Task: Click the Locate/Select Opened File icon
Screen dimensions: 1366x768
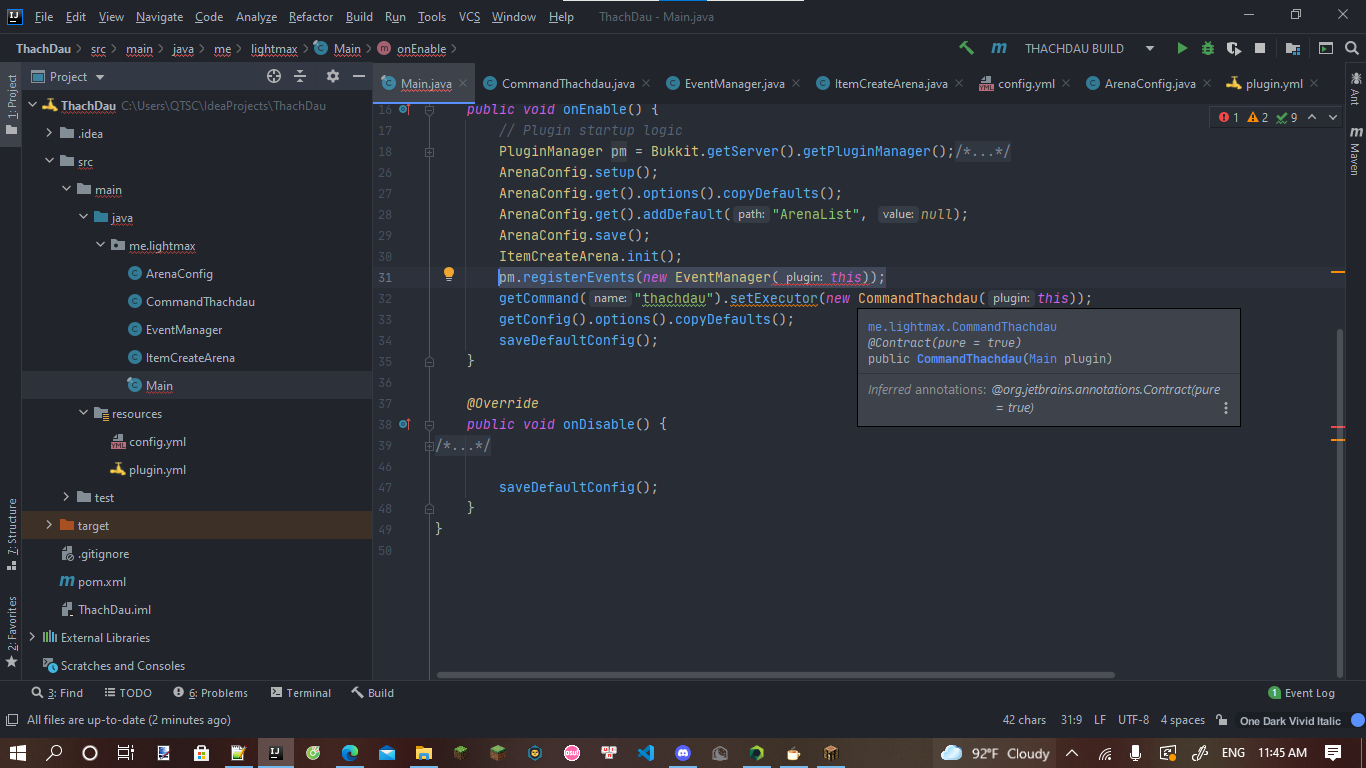Action: click(x=274, y=76)
